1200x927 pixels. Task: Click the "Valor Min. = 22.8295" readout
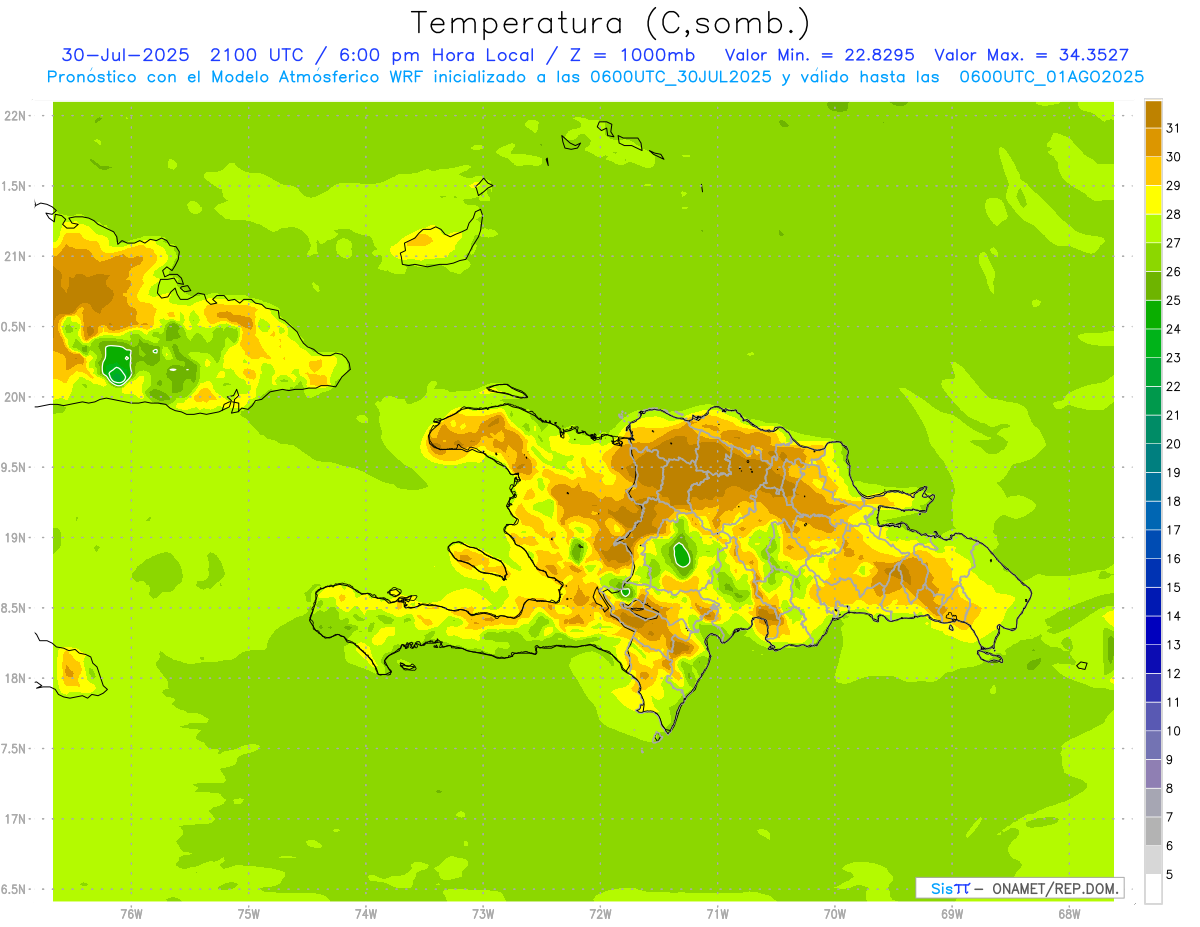coord(819,55)
